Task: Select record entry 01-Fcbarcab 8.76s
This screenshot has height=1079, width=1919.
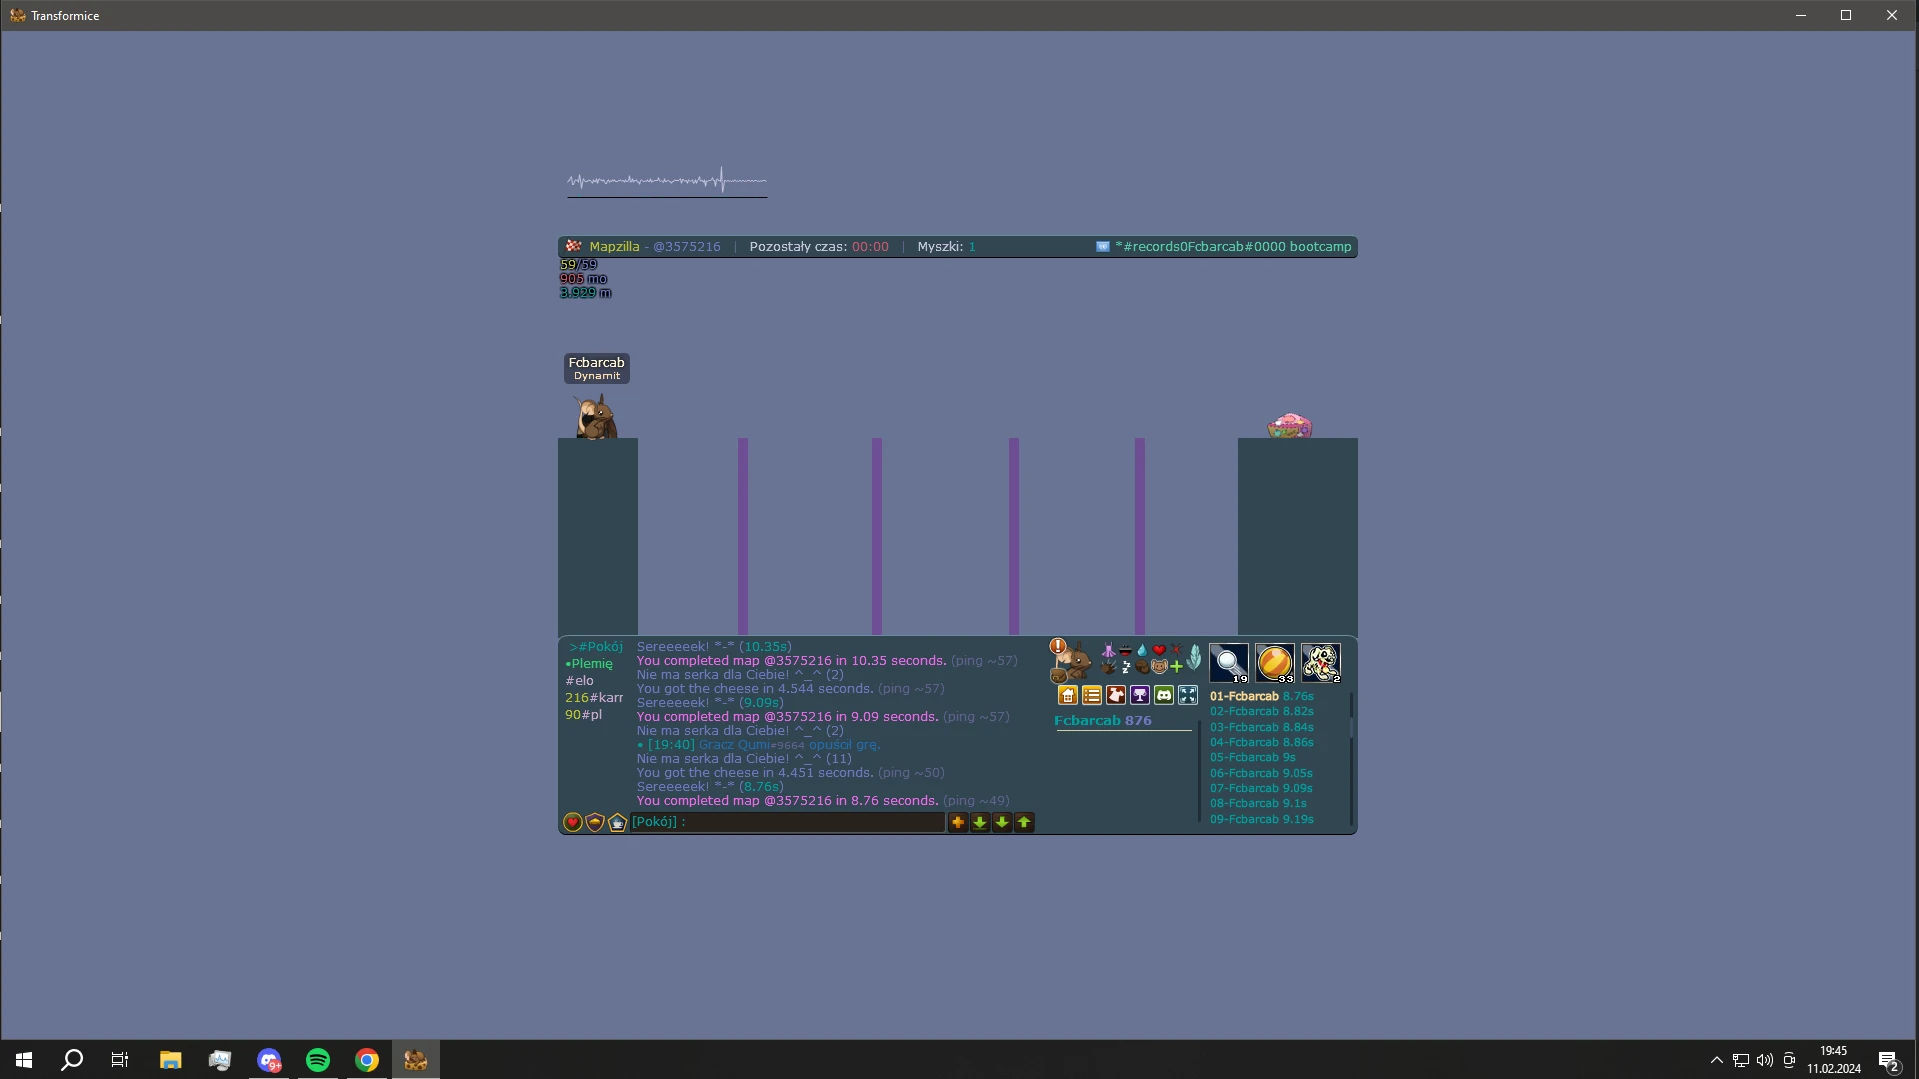Action: [1262, 696]
